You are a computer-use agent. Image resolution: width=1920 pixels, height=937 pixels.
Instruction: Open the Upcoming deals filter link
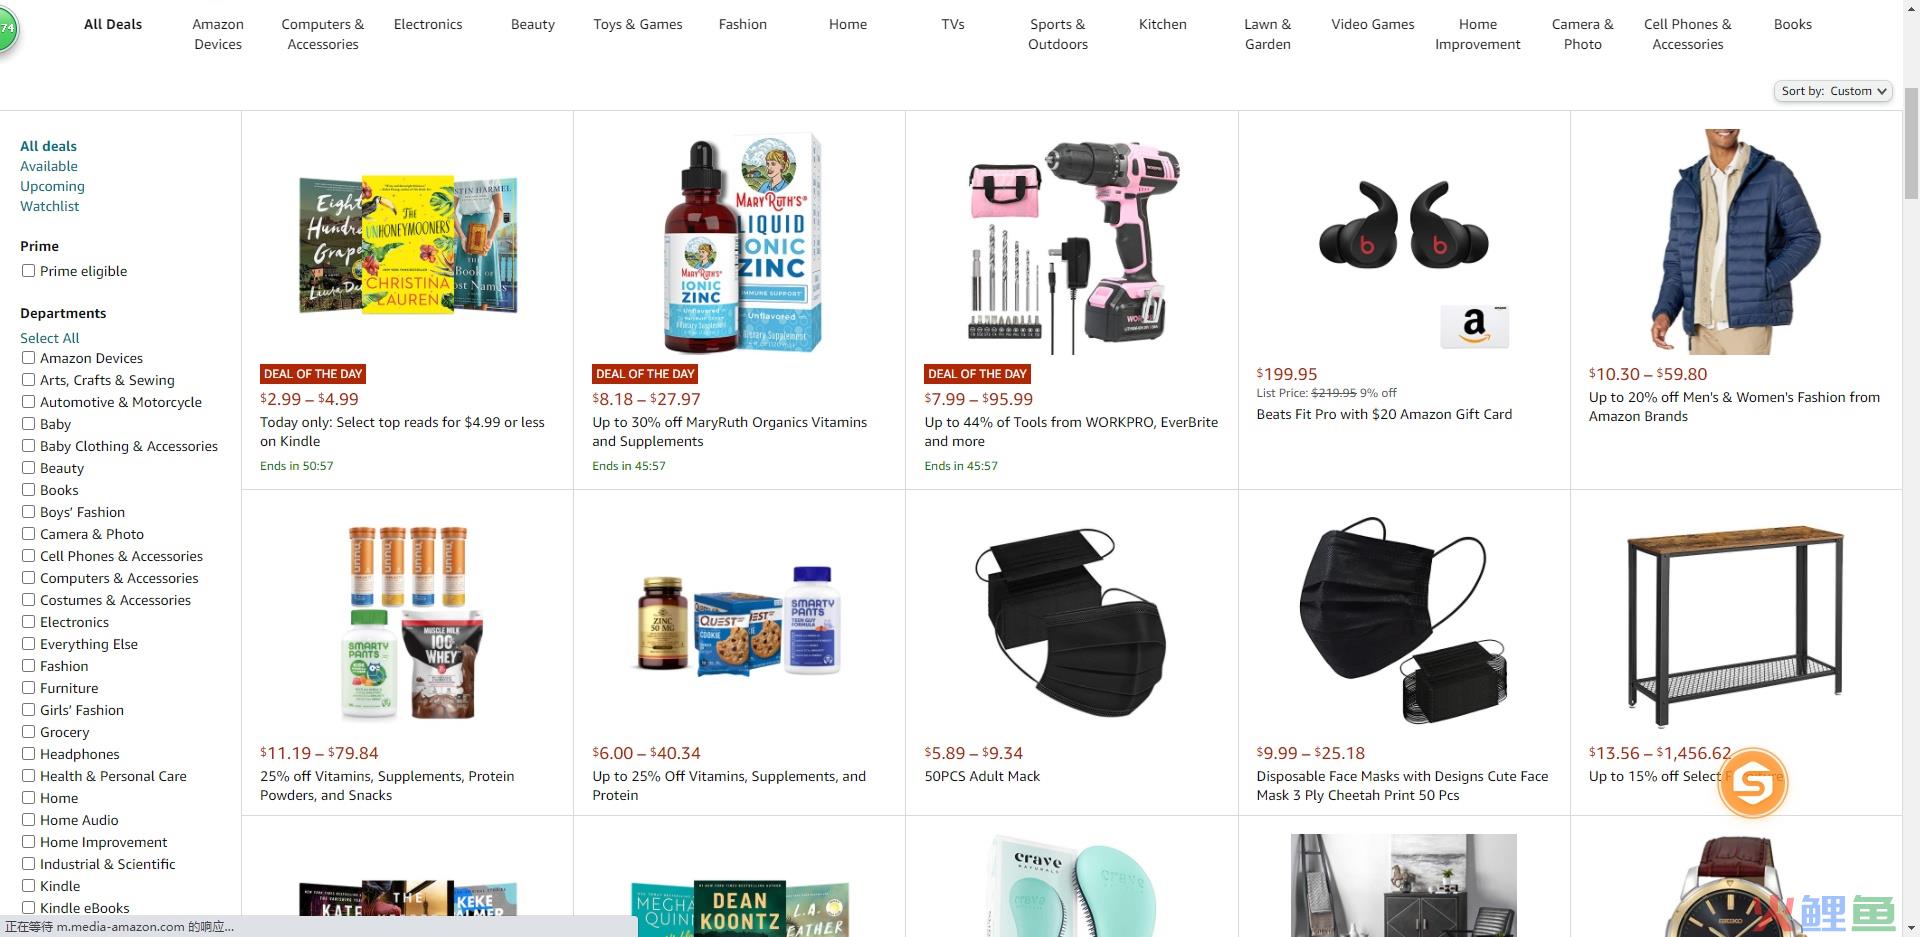click(52, 186)
